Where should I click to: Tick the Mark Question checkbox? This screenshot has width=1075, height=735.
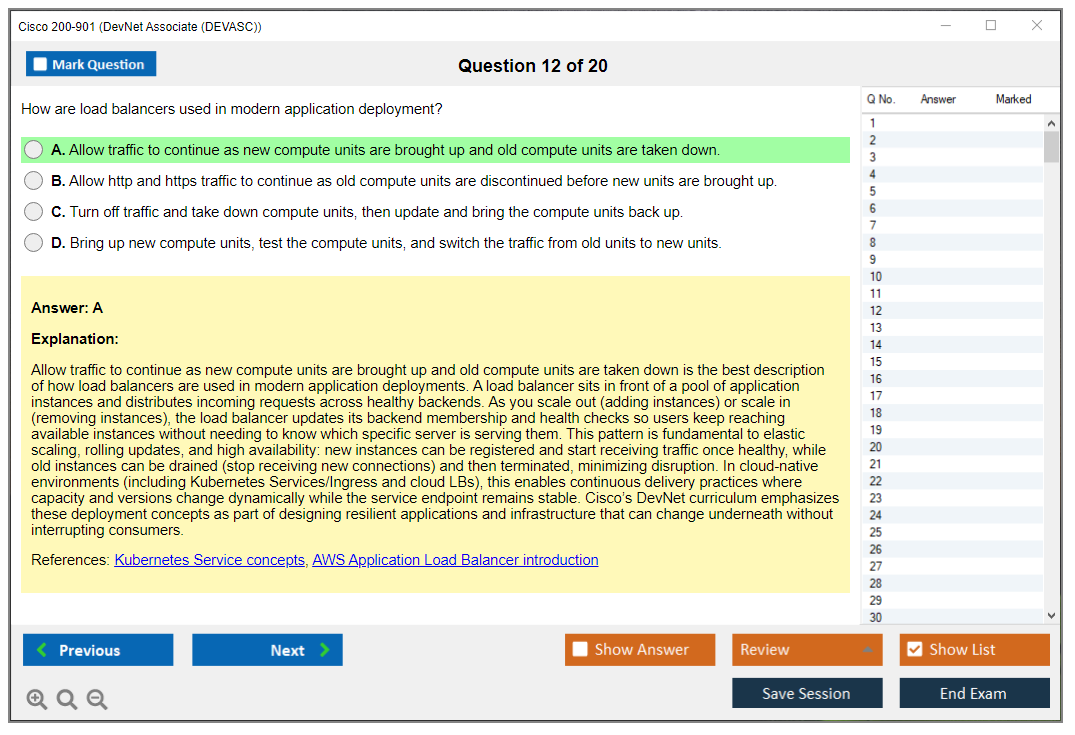click(41, 65)
